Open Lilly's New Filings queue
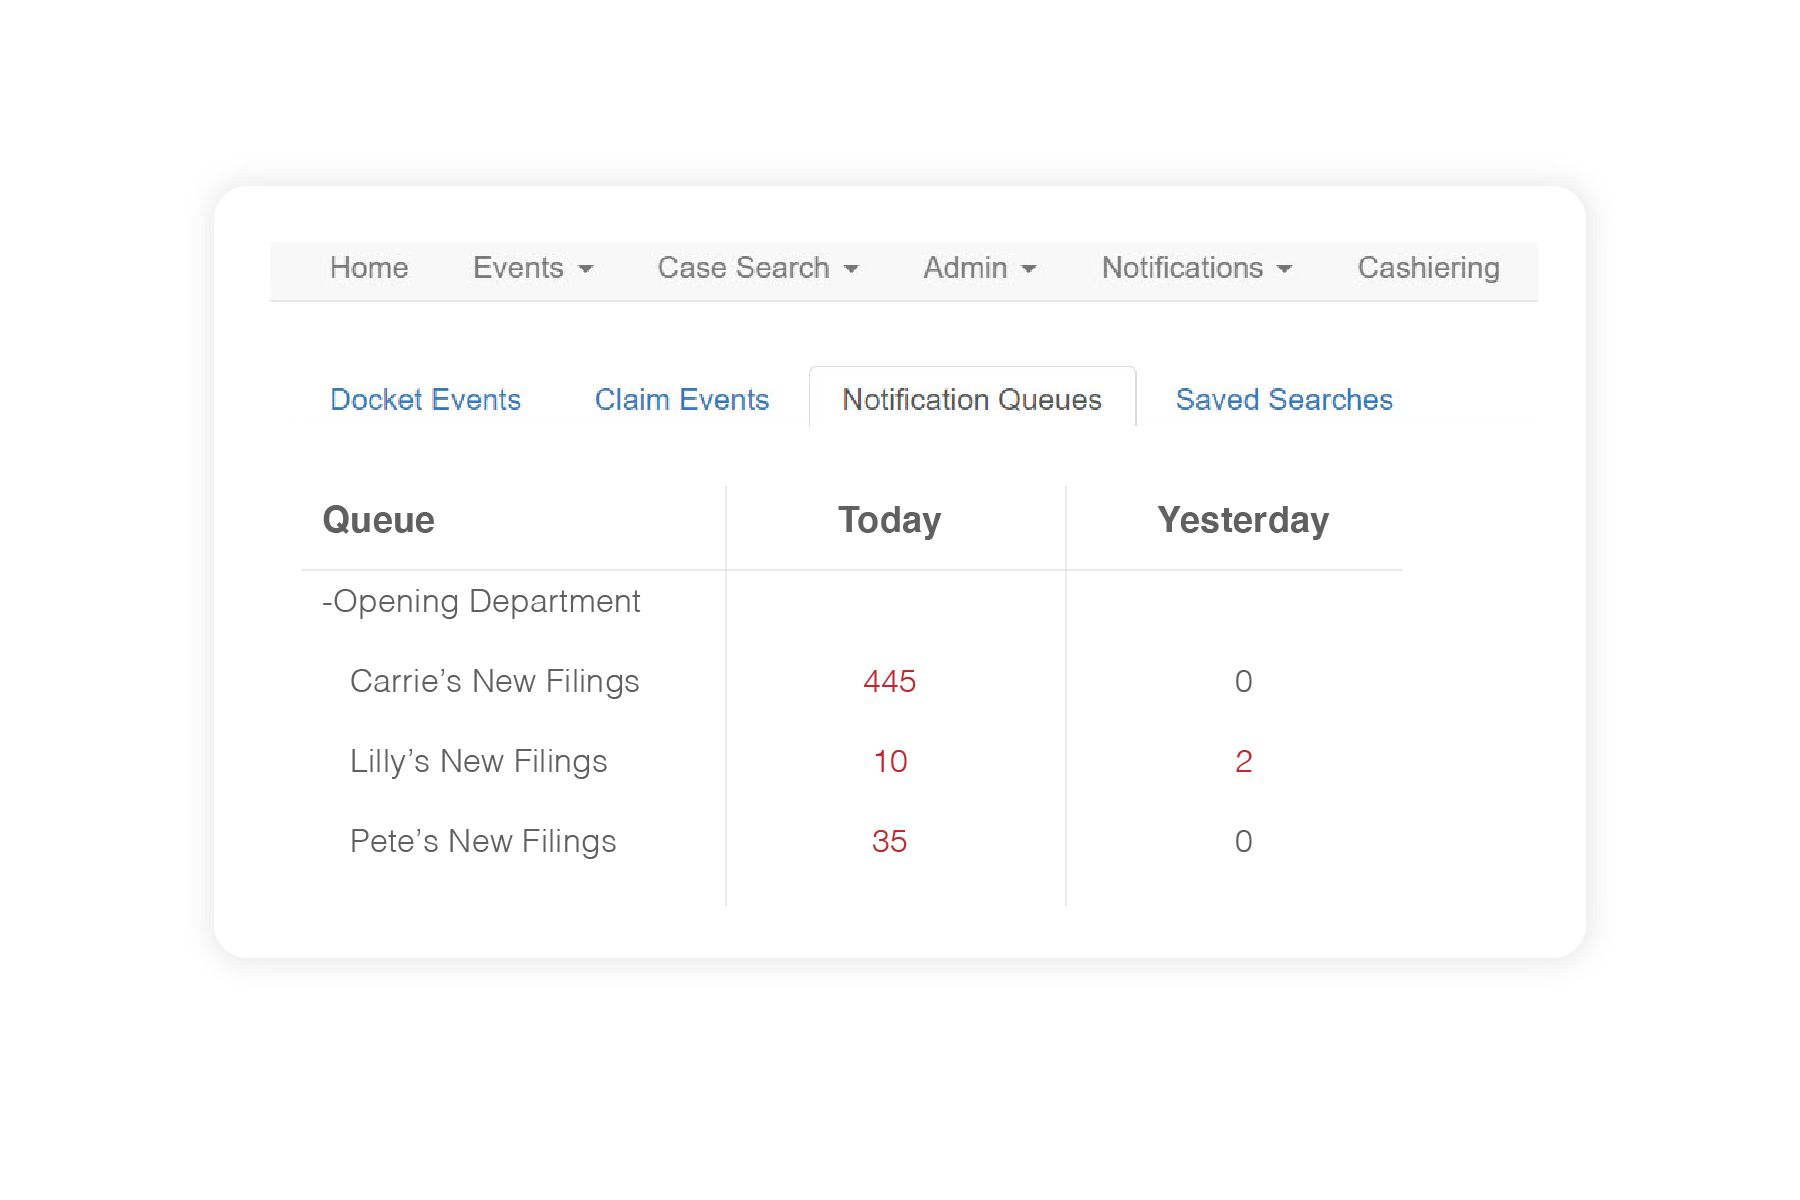Screen dimensions: 1800x1200 click(x=478, y=762)
